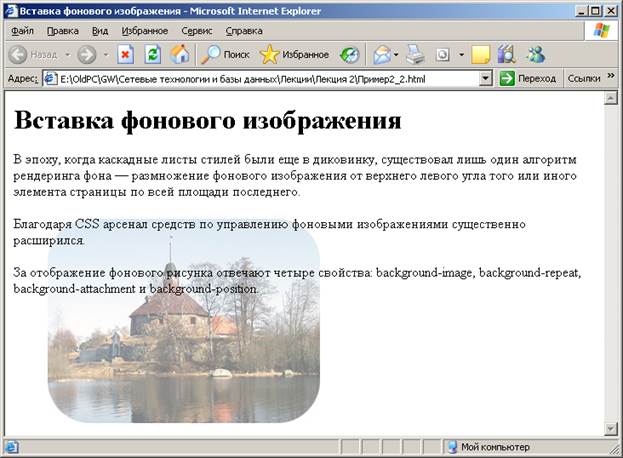
Task: Click the Media/History globe icon in toolbar
Action: (x=349, y=54)
